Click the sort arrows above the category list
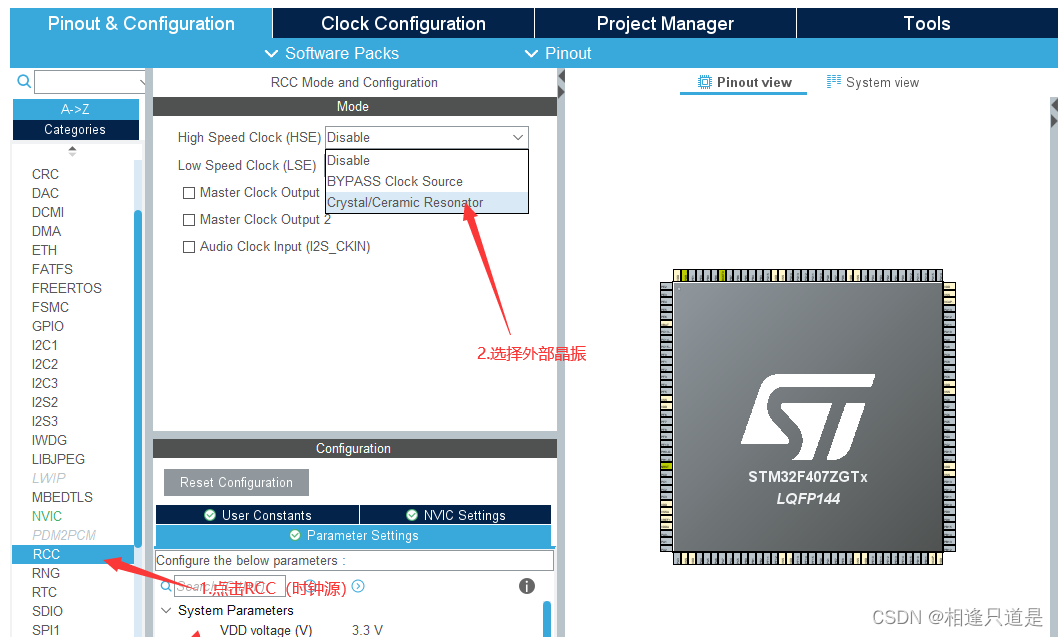 point(72,150)
